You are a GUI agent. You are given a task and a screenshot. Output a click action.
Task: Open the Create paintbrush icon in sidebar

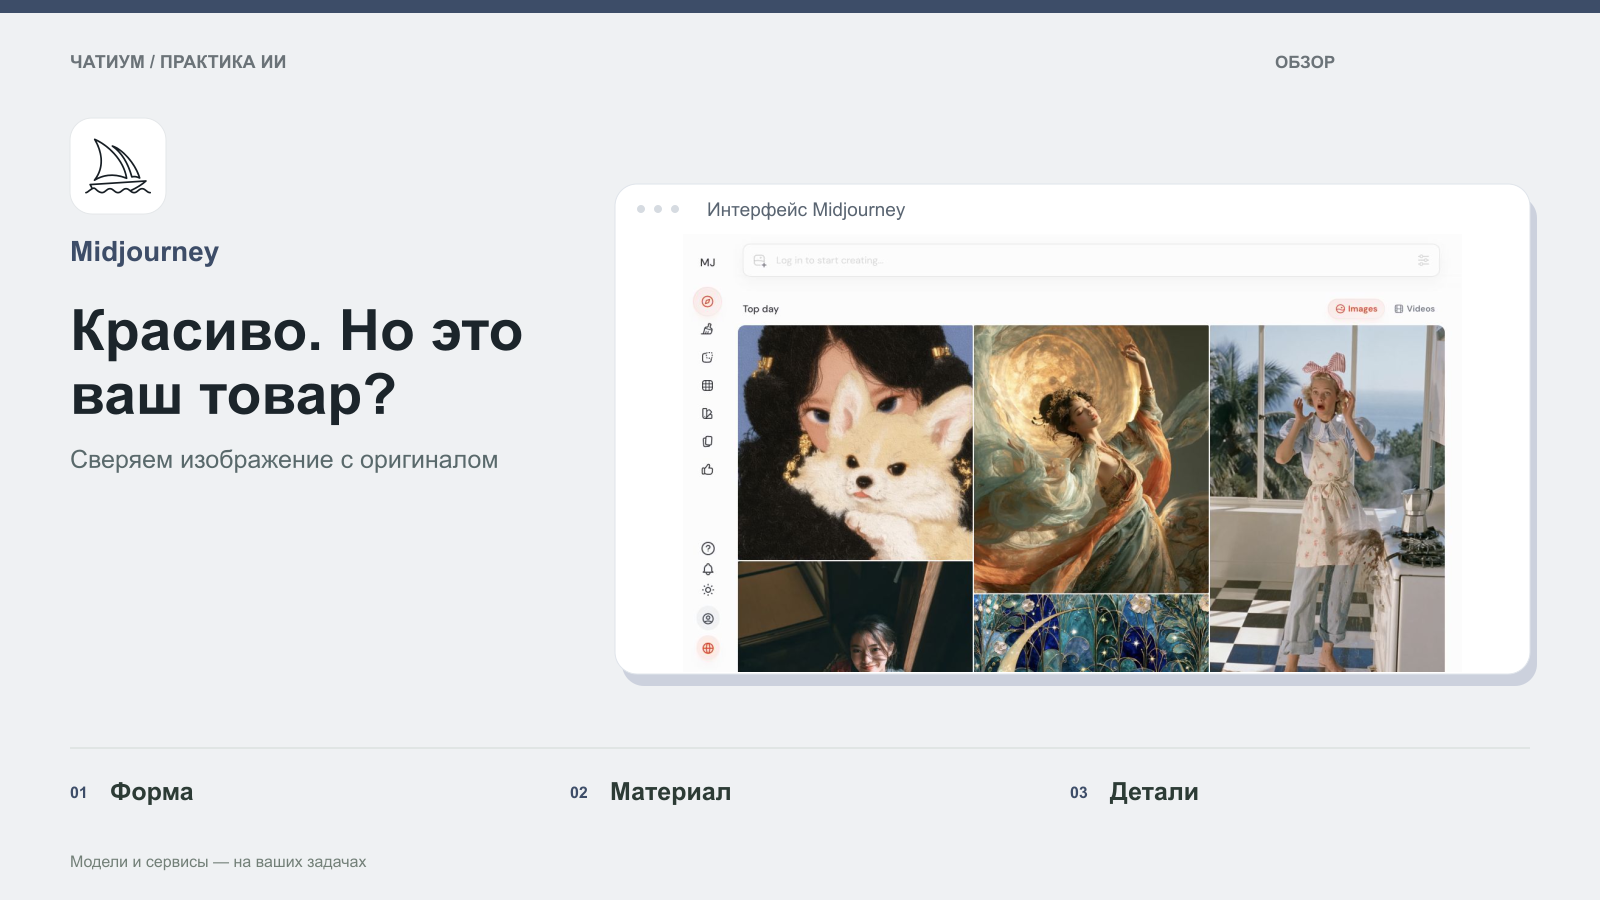[x=707, y=329]
